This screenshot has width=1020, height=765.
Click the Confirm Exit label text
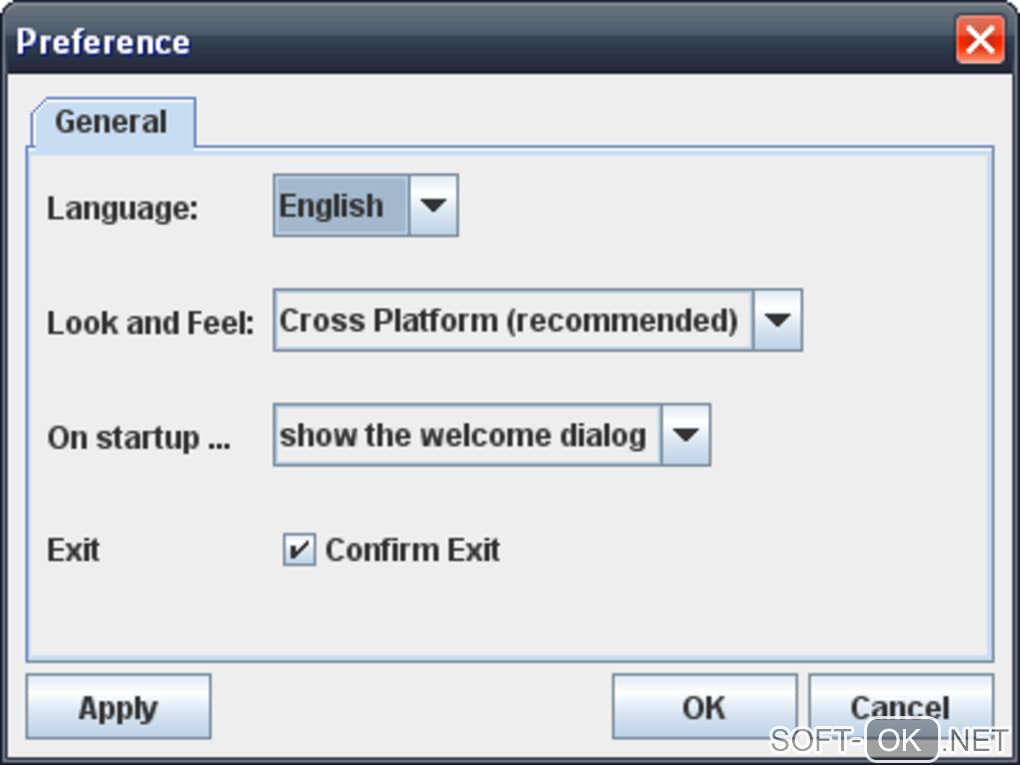(x=412, y=550)
